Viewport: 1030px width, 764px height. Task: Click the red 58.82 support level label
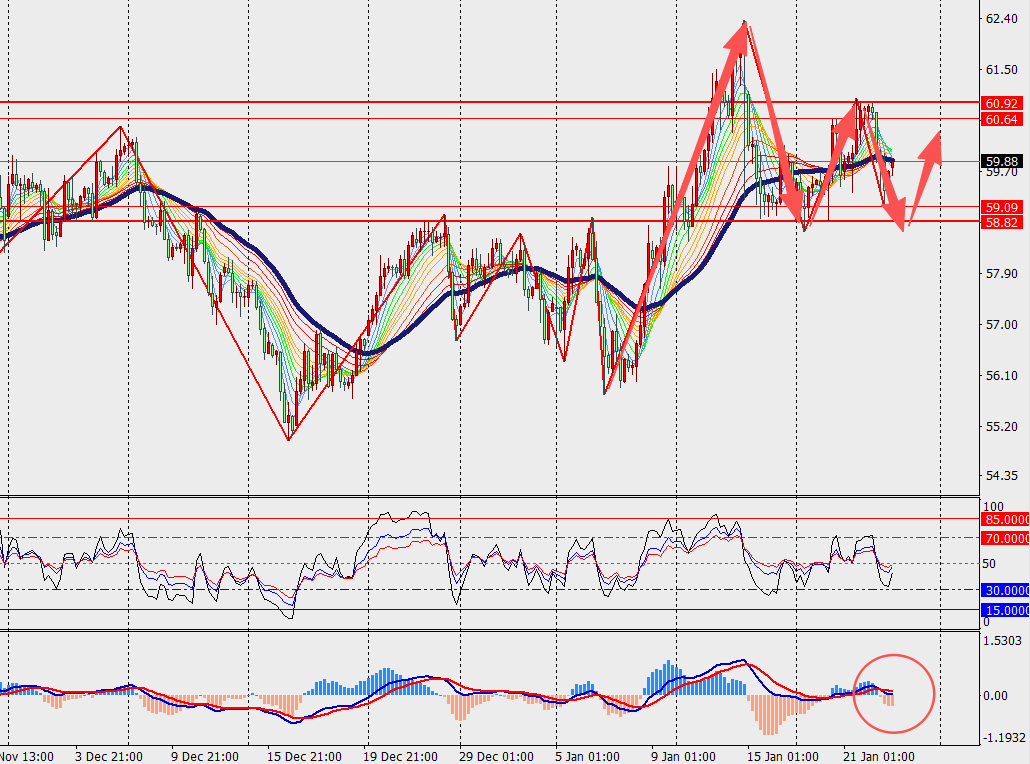[1003, 222]
